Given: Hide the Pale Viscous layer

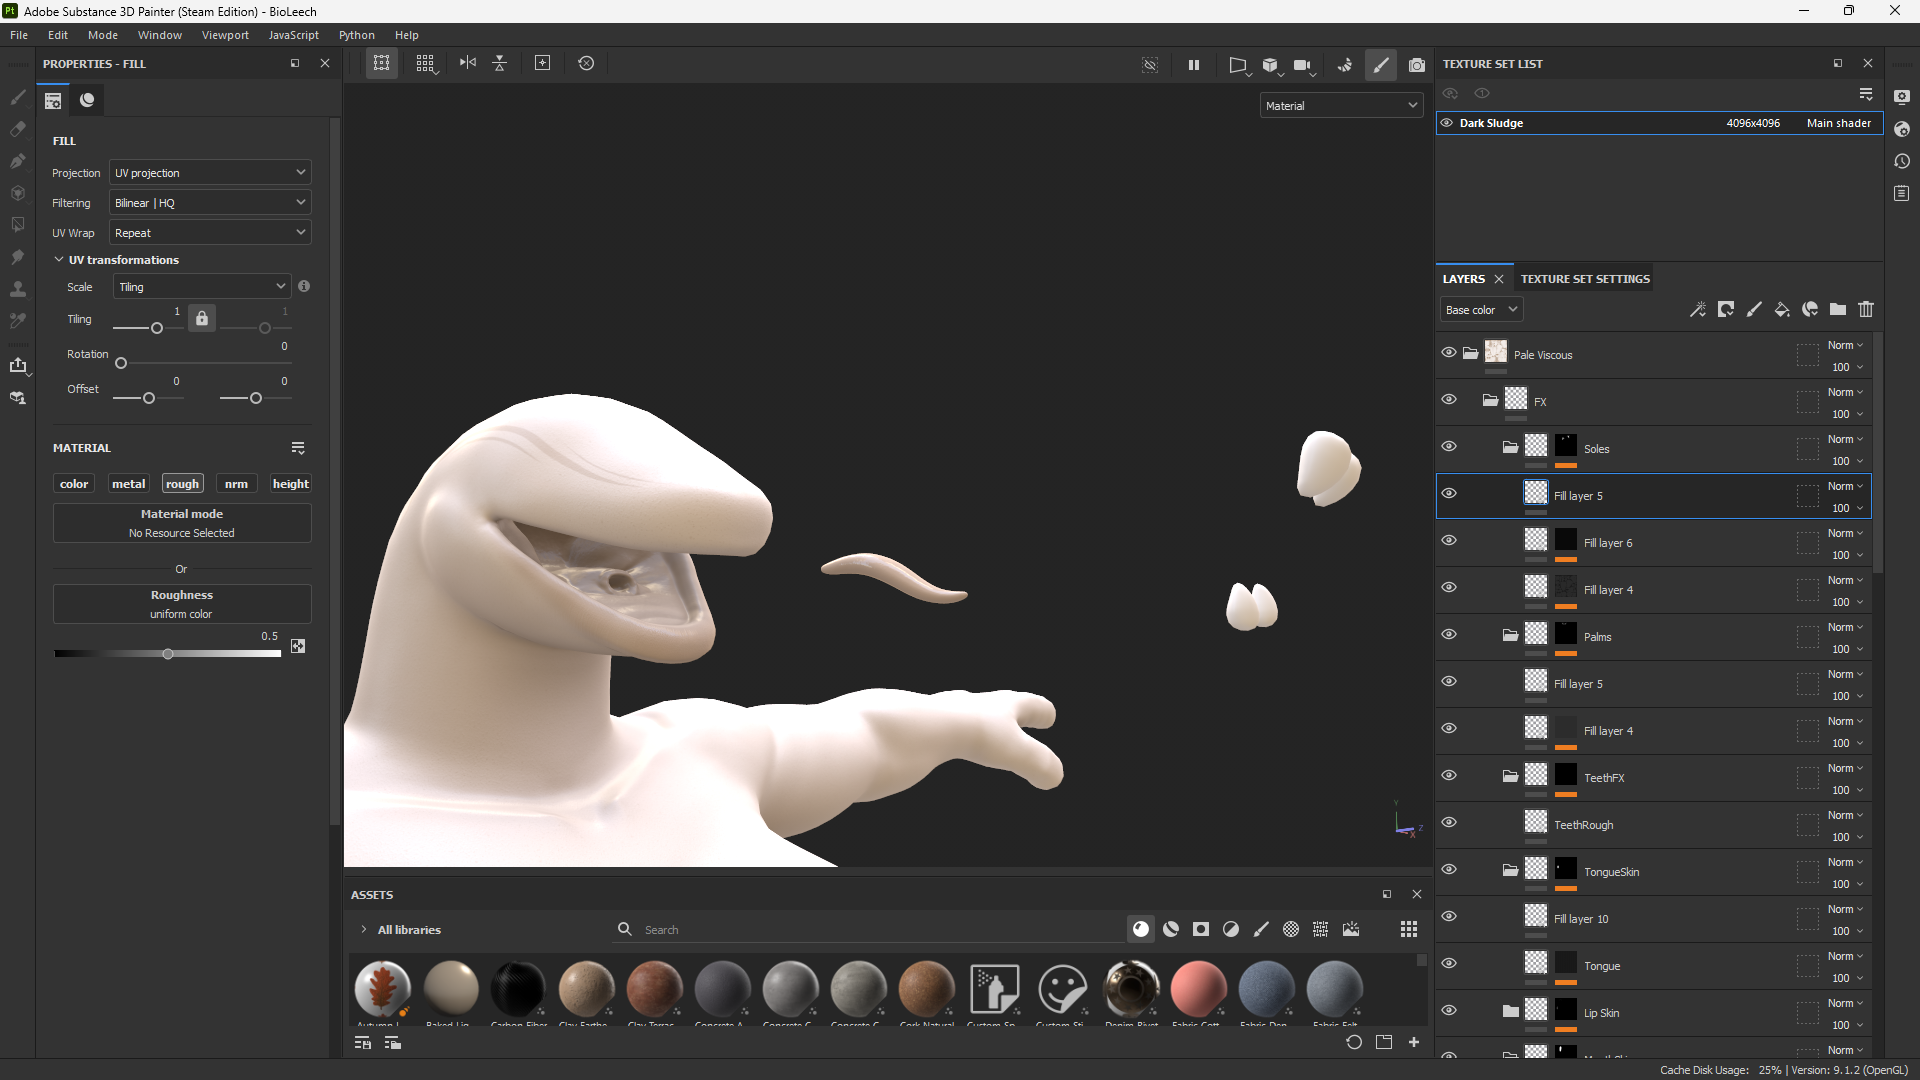Looking at the screenshot, I should [x=1449, y=353].
